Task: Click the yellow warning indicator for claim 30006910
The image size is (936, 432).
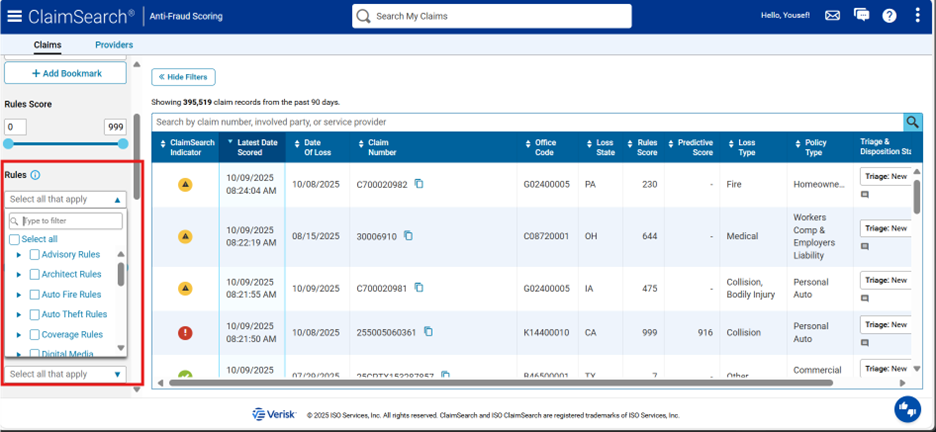Action: [x=185, y=237]
